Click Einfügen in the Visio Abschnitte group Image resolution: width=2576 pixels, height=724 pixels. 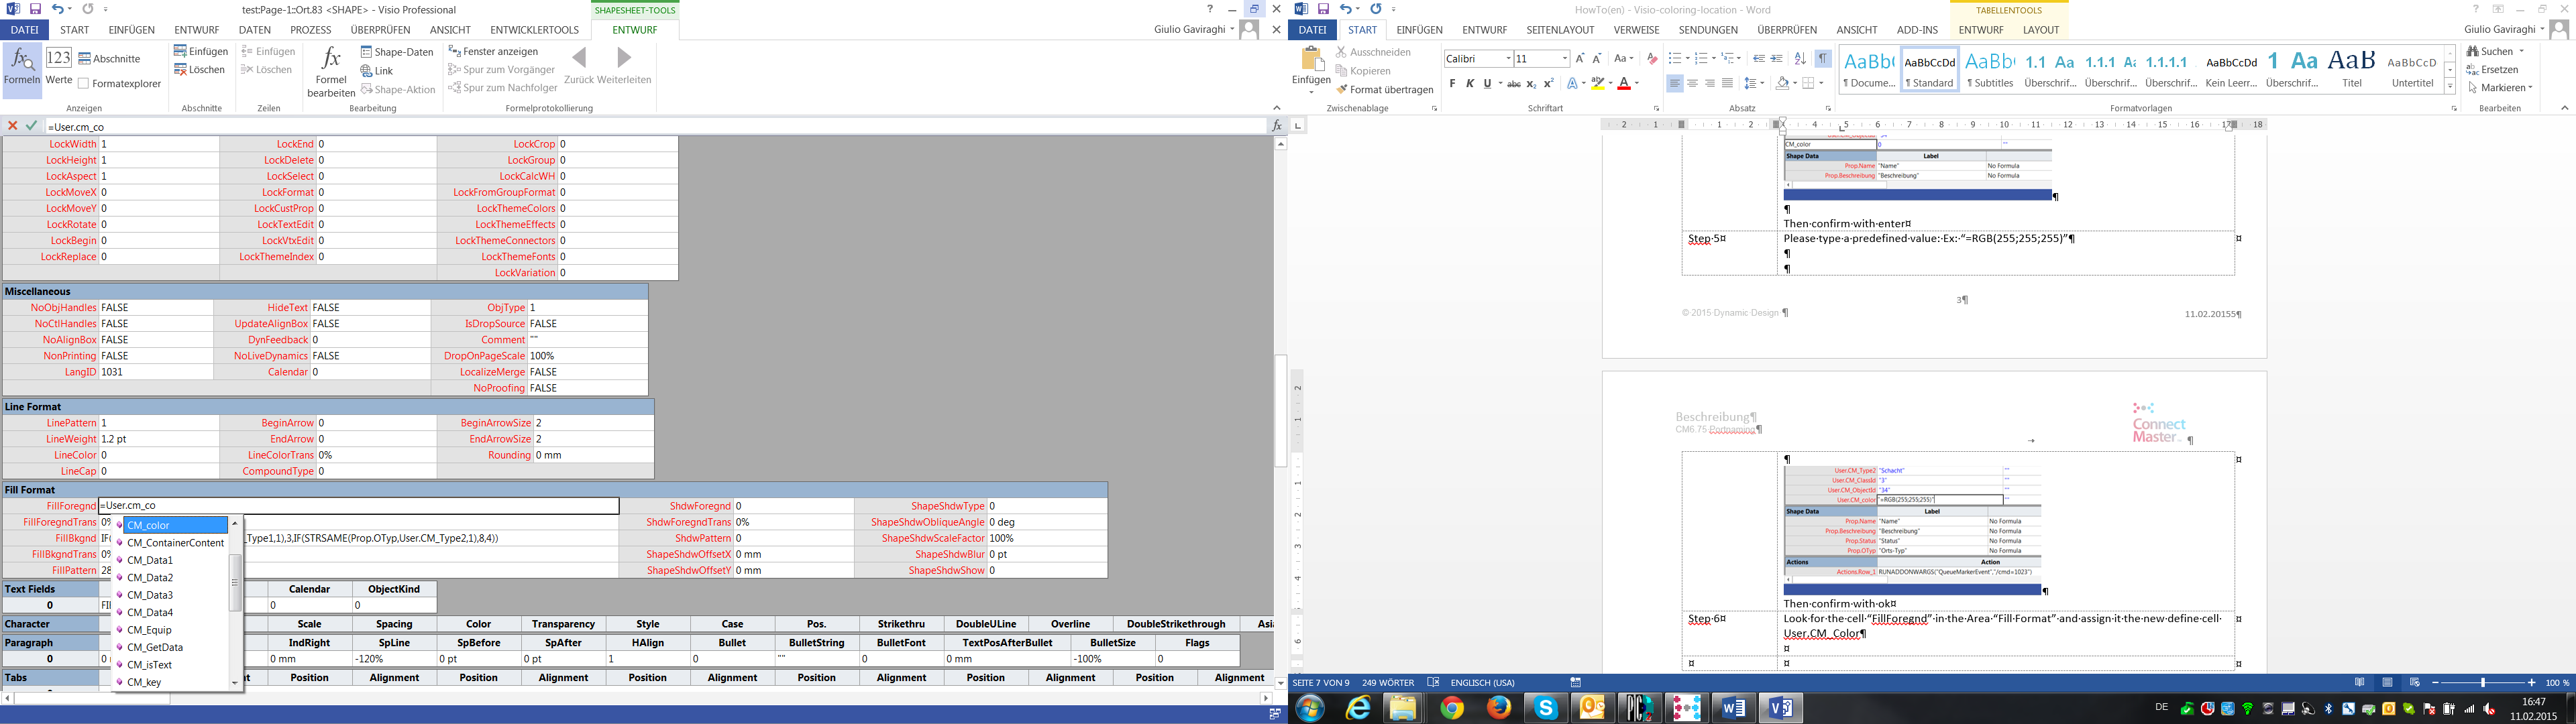point(201,51)
